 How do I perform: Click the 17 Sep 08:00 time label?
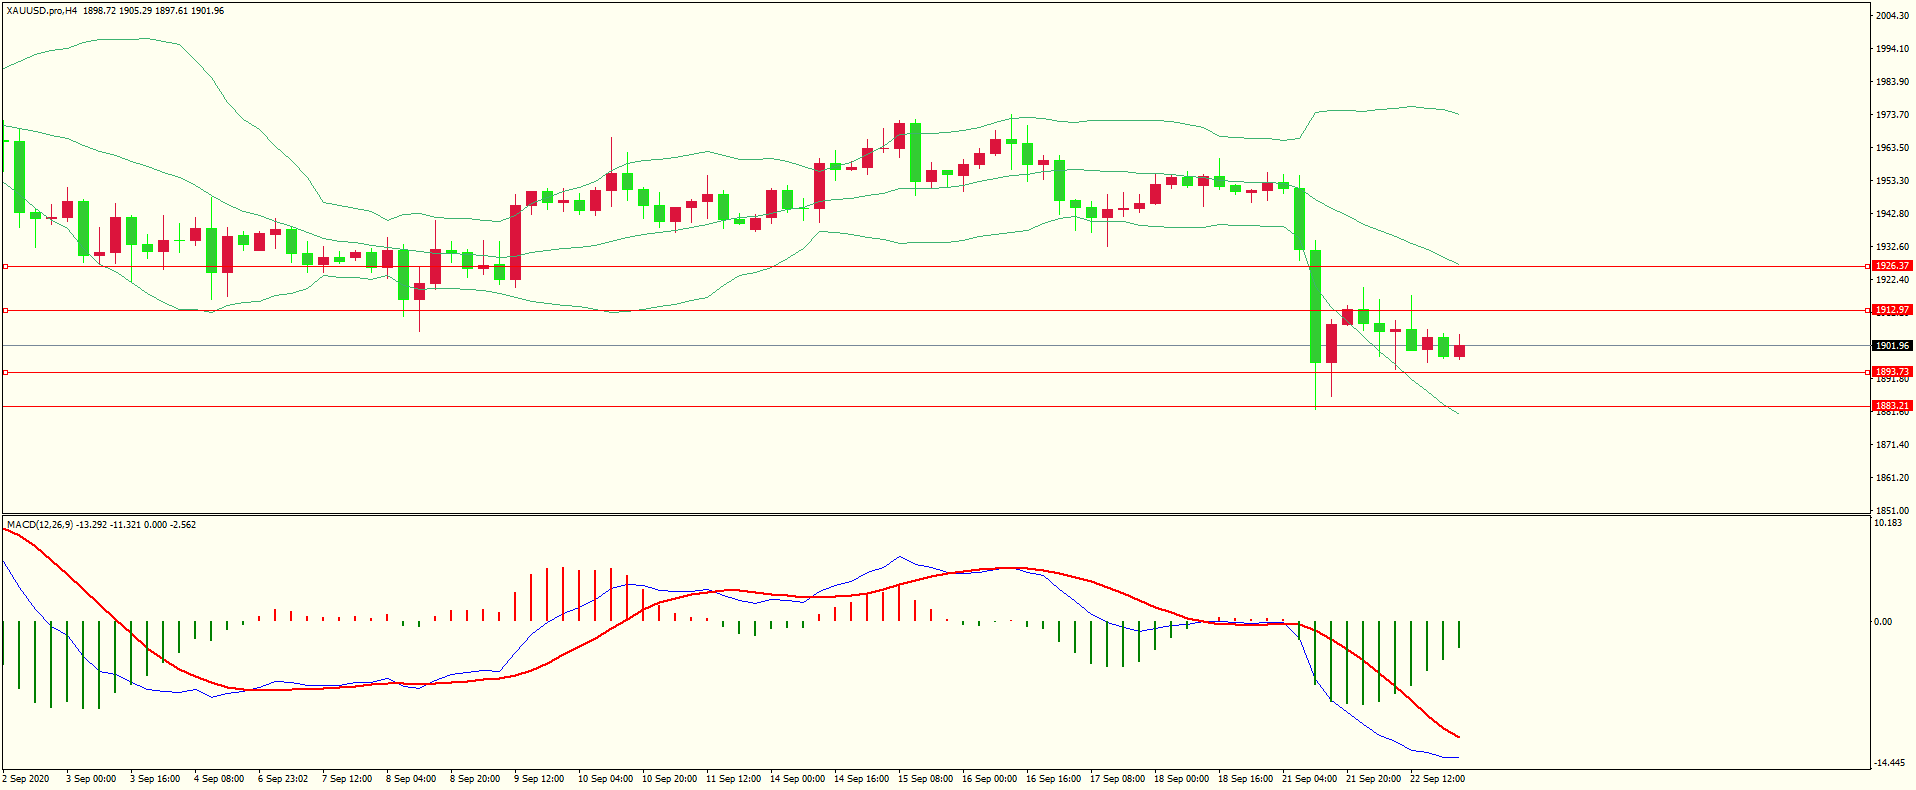coord(1117,778)
